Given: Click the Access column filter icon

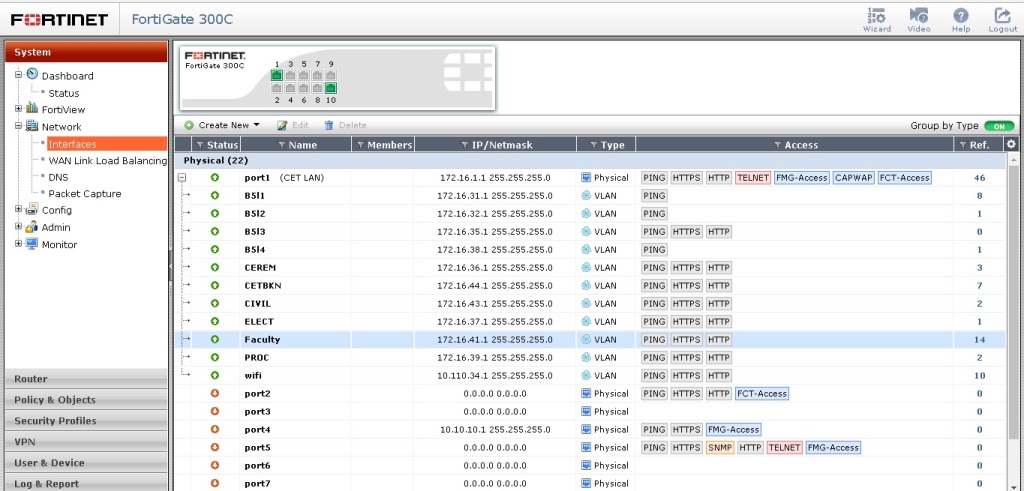Looking at the screenshot, I should click(x=777, y=145).
